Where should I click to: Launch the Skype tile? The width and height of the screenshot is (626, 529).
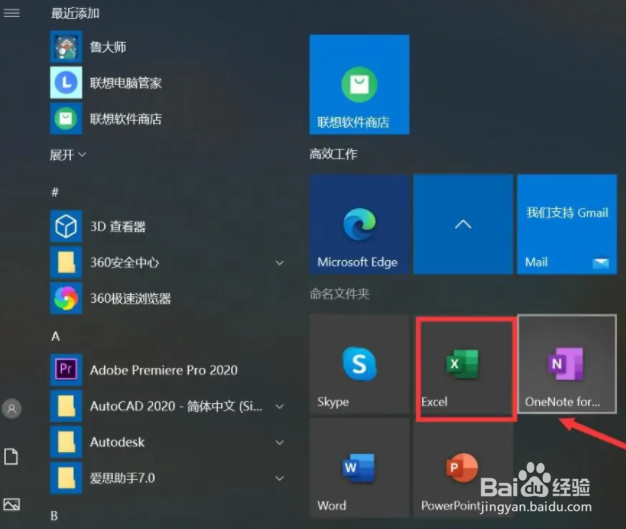tap(359, 364)
